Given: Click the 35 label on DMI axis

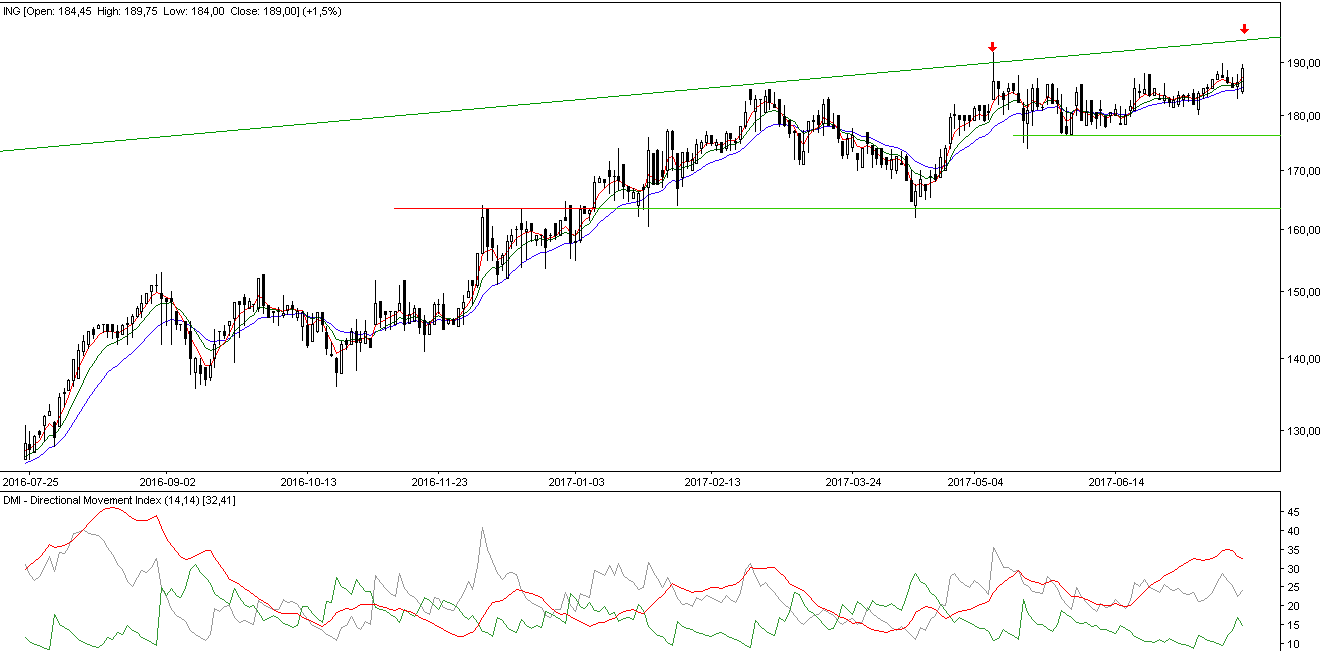Looking at the screenshot, I should [x=1293, y=550].
